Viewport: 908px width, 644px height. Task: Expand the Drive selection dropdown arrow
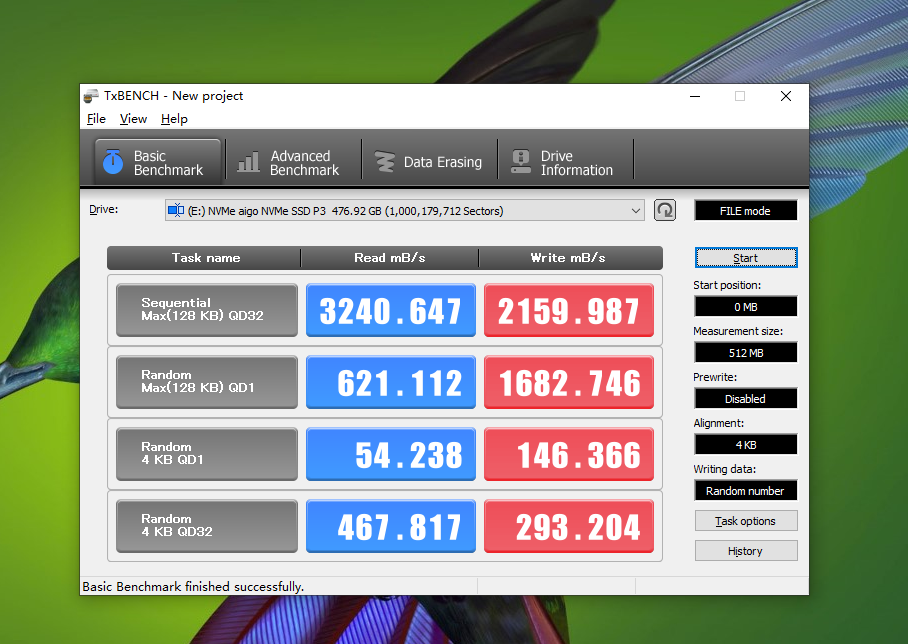point(636,211)
